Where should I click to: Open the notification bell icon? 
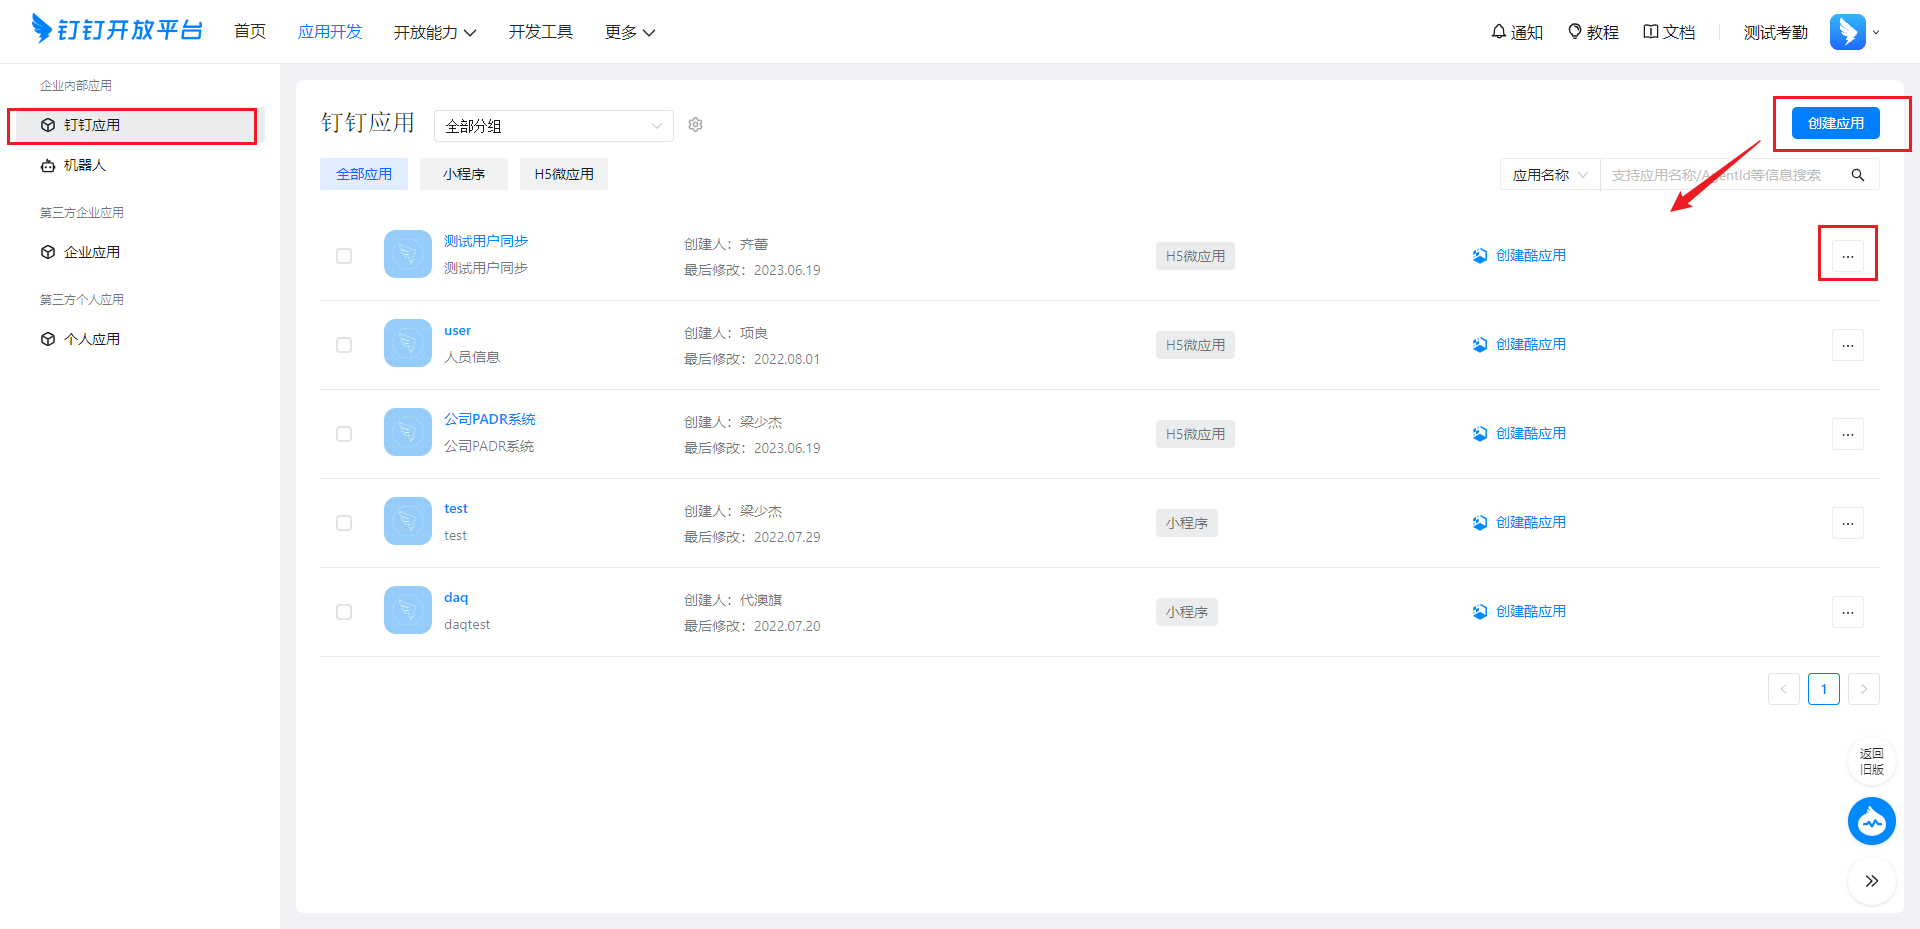pos(1498,32)
